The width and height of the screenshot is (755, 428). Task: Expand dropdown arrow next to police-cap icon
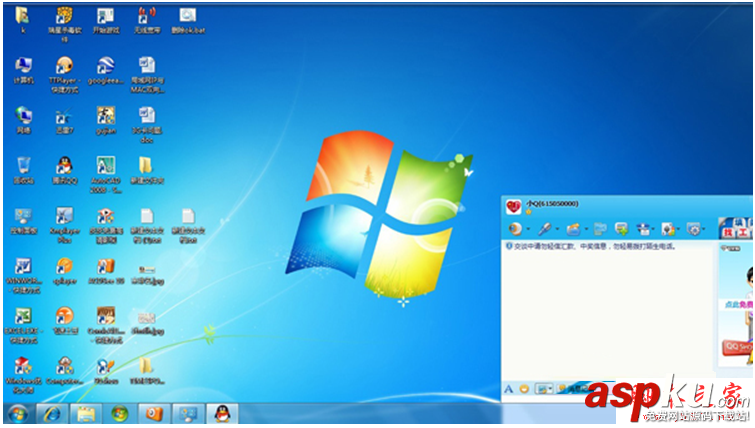[653, 230]
